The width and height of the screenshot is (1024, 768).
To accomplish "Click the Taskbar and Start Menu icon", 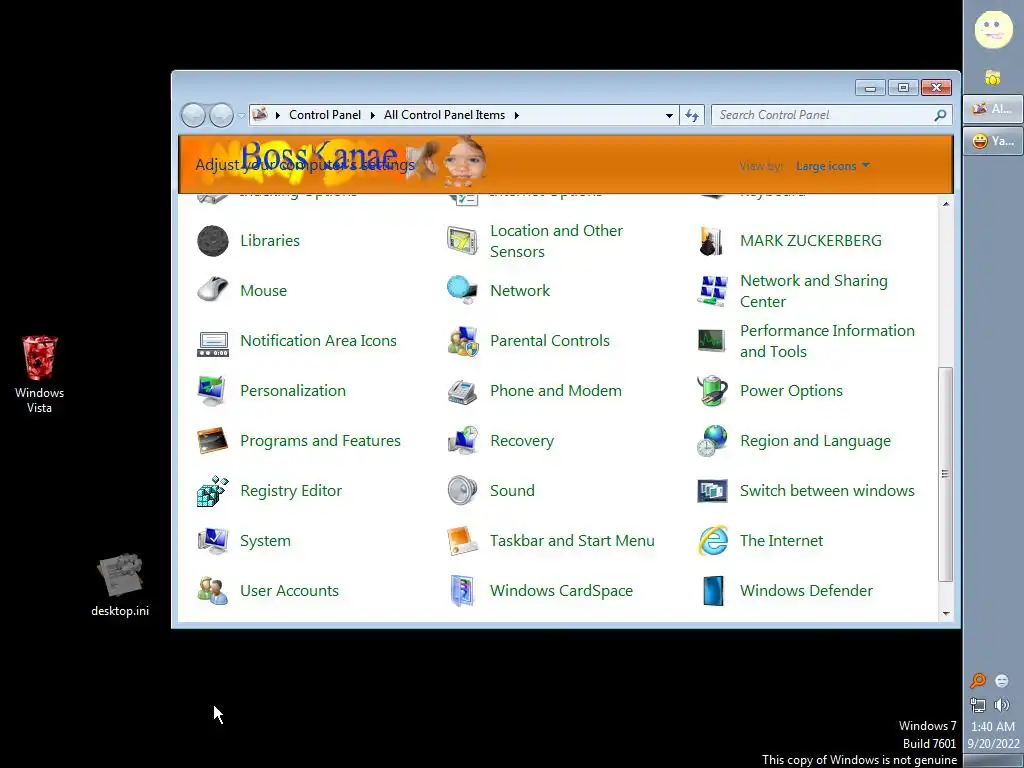I will (462, 541).
